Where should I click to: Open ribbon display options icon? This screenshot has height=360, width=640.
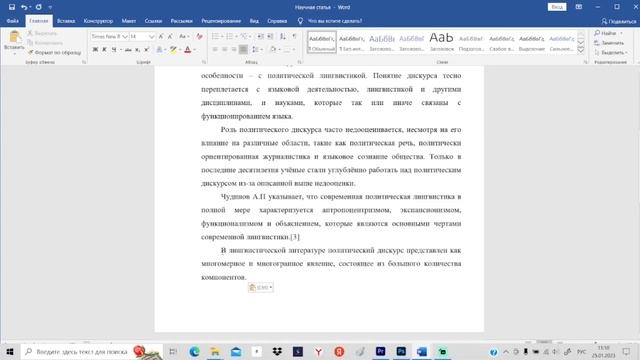[x=579, y=7]
